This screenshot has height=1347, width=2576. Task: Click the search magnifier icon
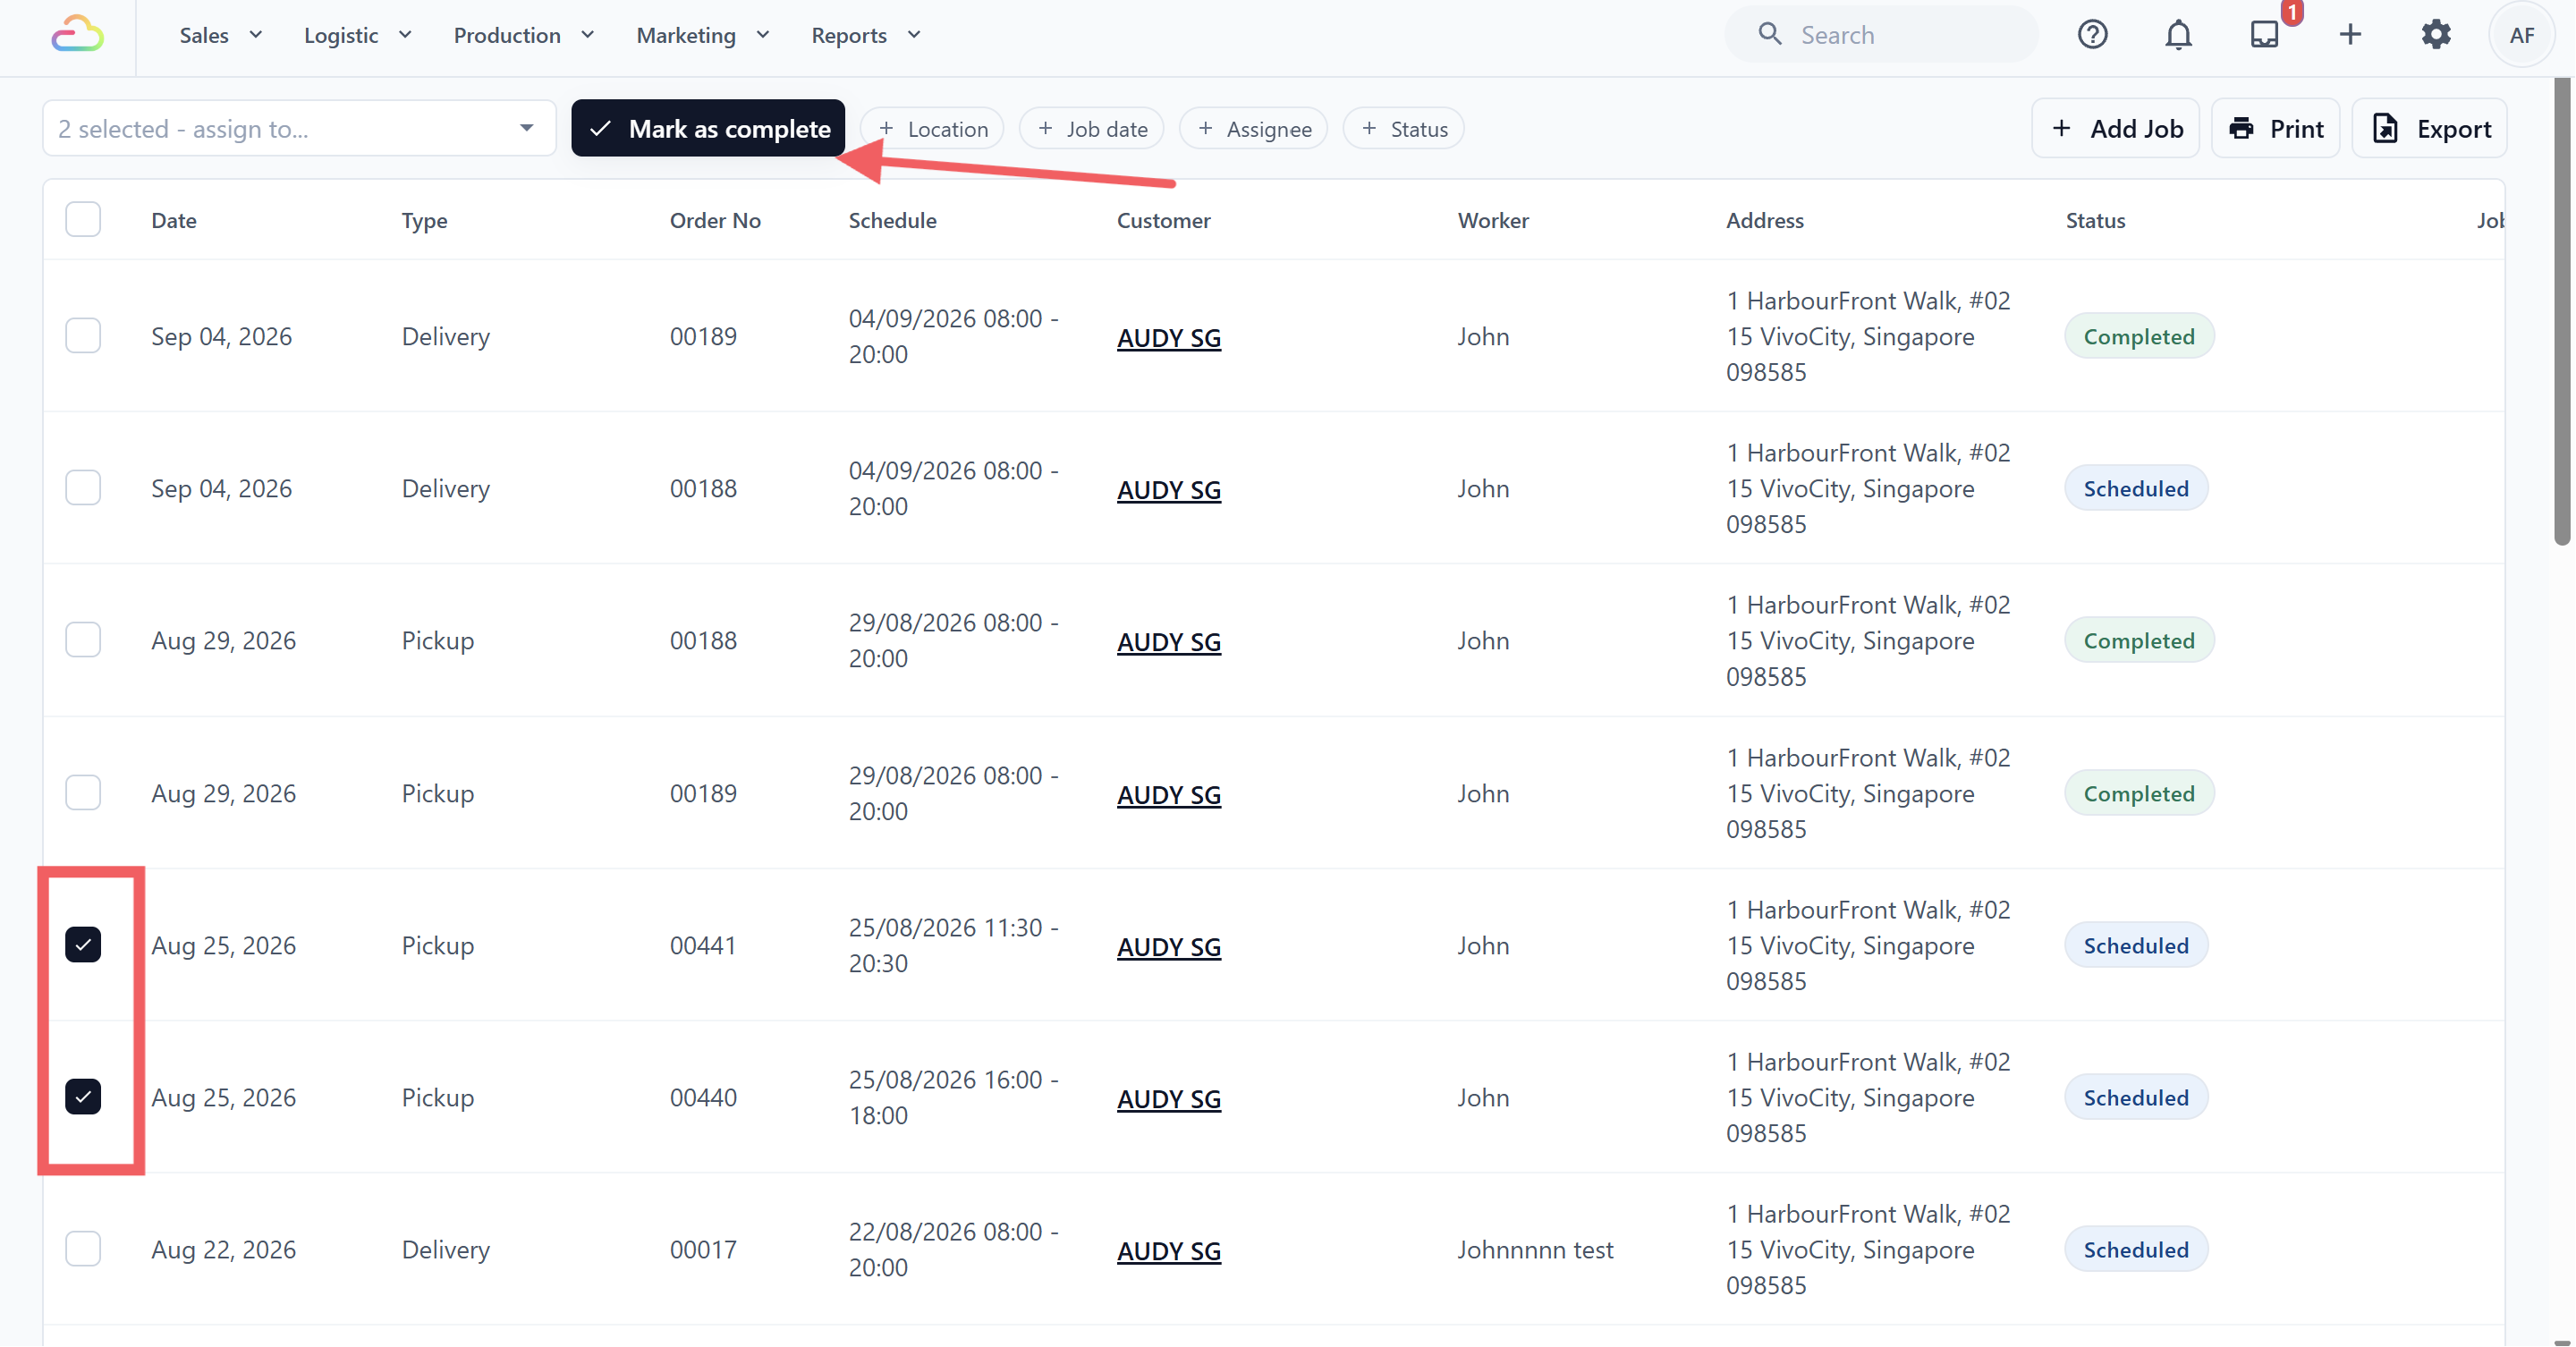tap(1769, 35)
